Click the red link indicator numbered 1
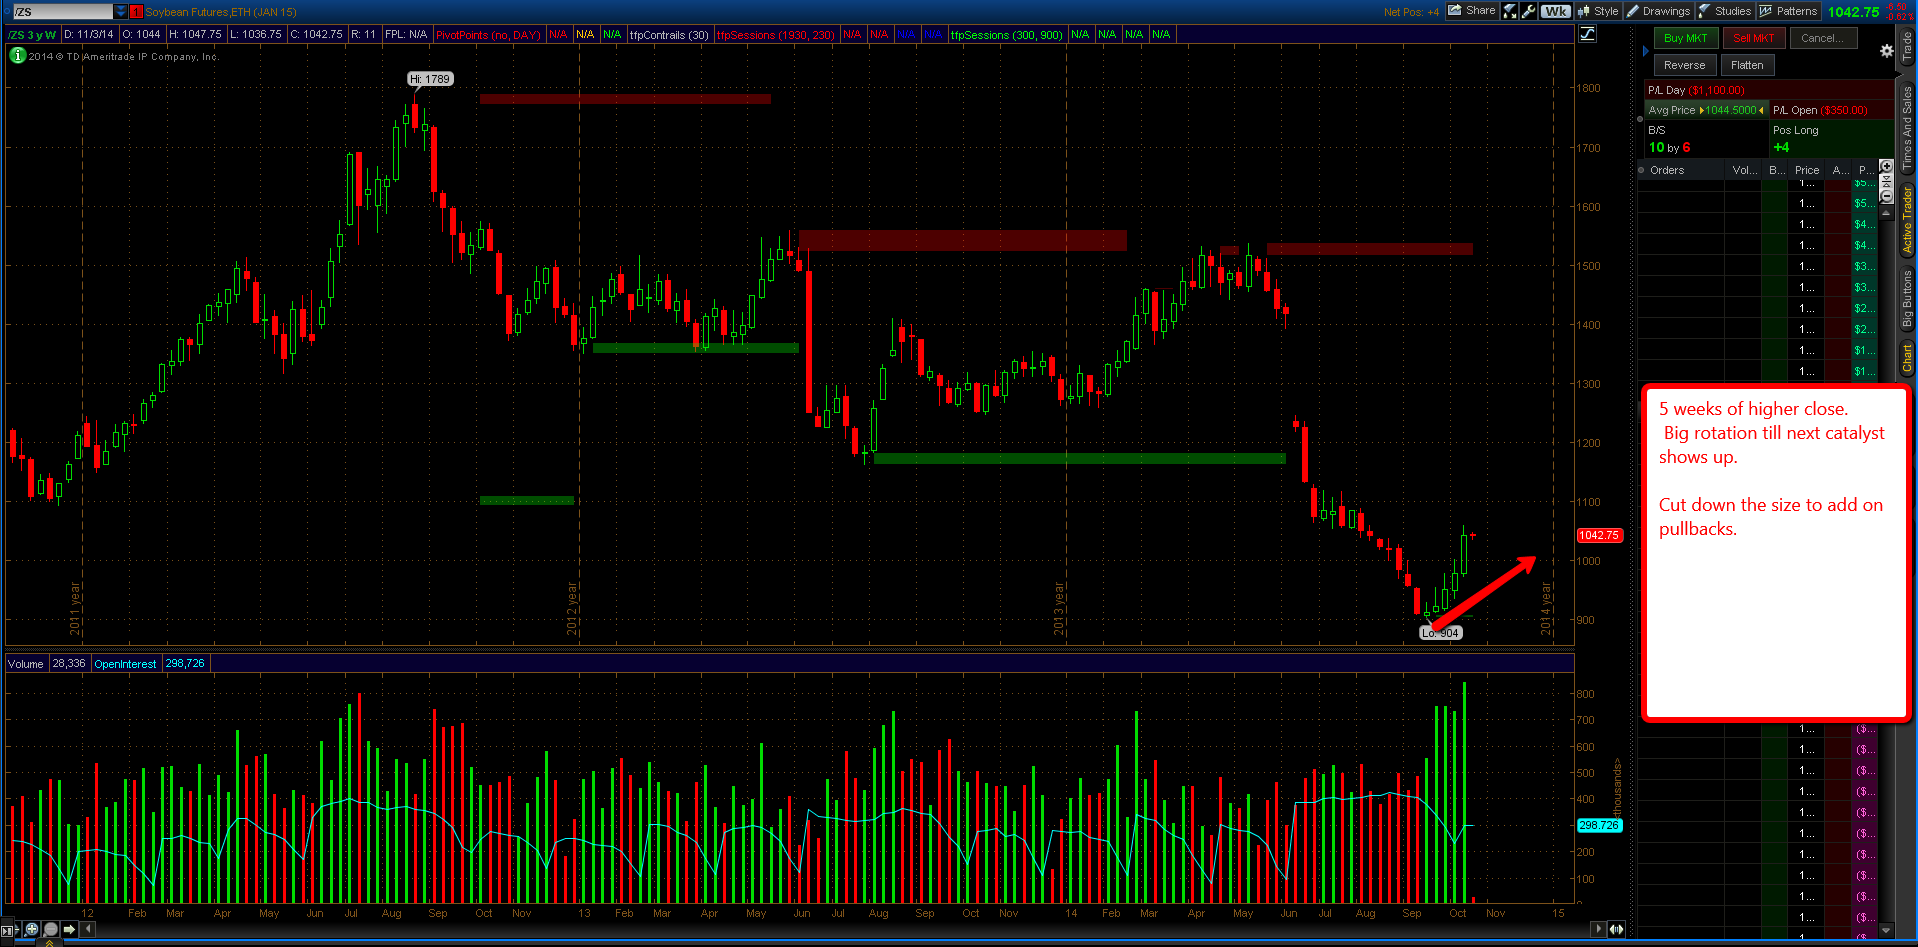Viewport: 1918px width, 947px height. click(x=137, y=12)
